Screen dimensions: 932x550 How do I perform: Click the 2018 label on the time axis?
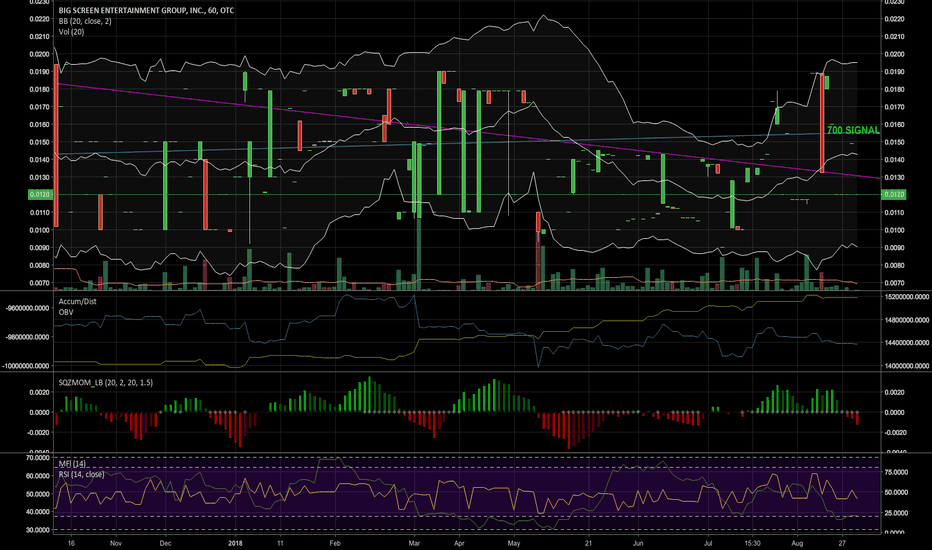(x=235, y=543)
